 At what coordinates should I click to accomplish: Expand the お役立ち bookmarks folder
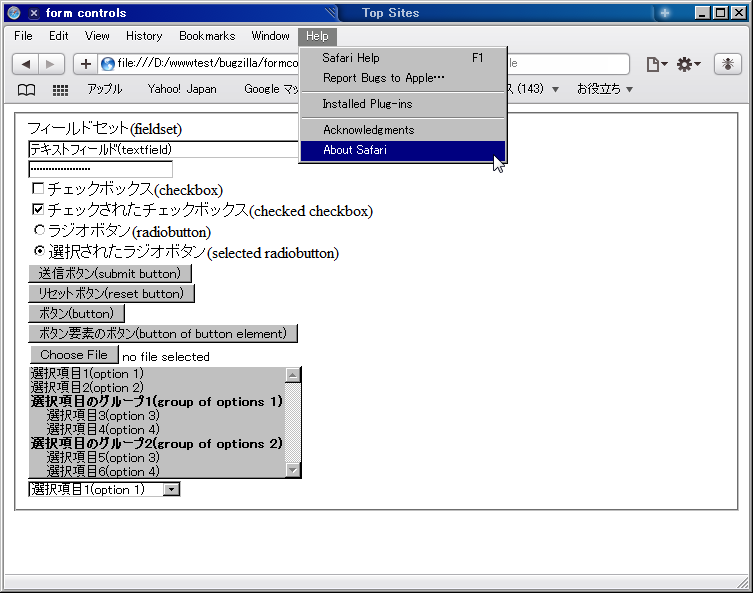coord(605,89)
